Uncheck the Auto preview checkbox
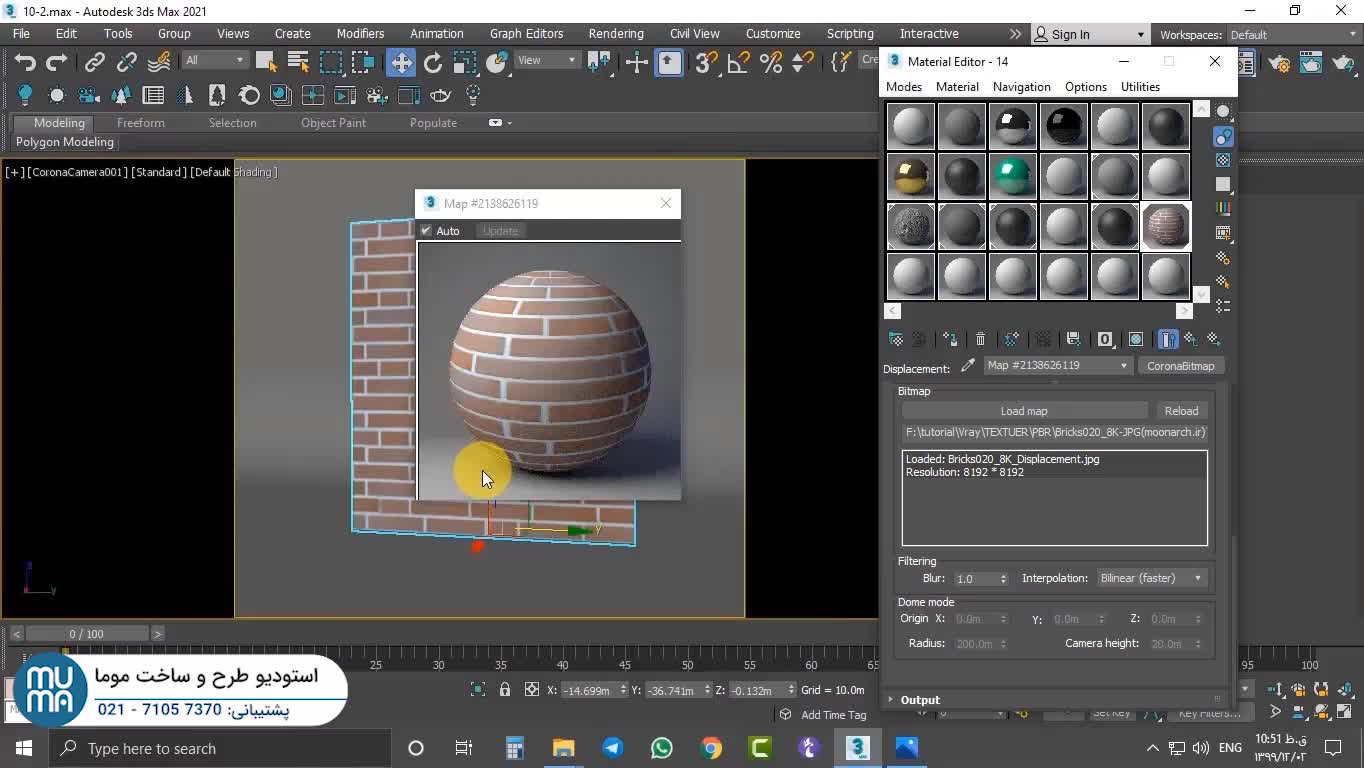This screenshot has width=1364, height=768. (x=426, y=231)
